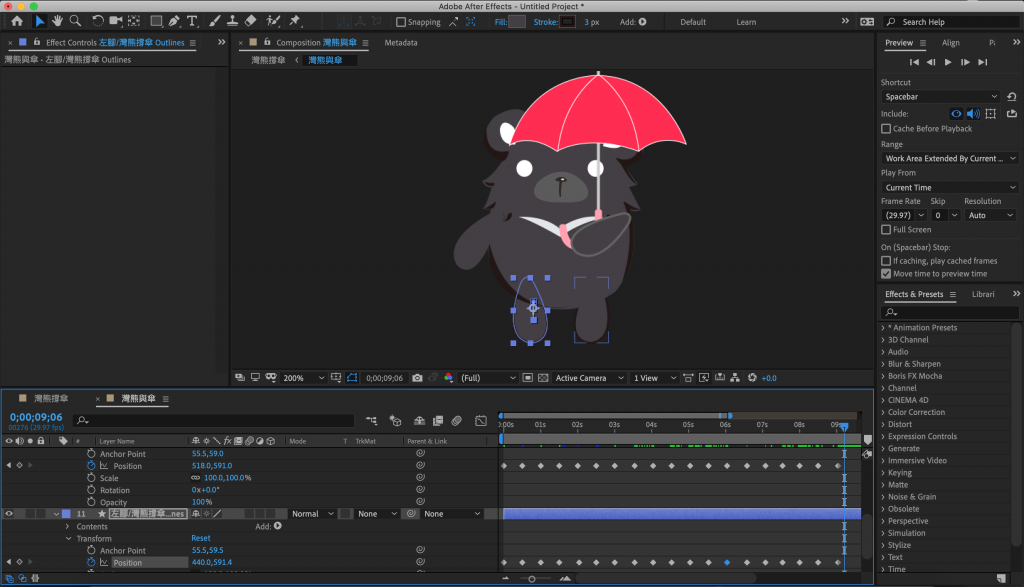Hide layer 11 with its eye icon
Viewport: 1024px width, 587px height.
click(9, 514)
